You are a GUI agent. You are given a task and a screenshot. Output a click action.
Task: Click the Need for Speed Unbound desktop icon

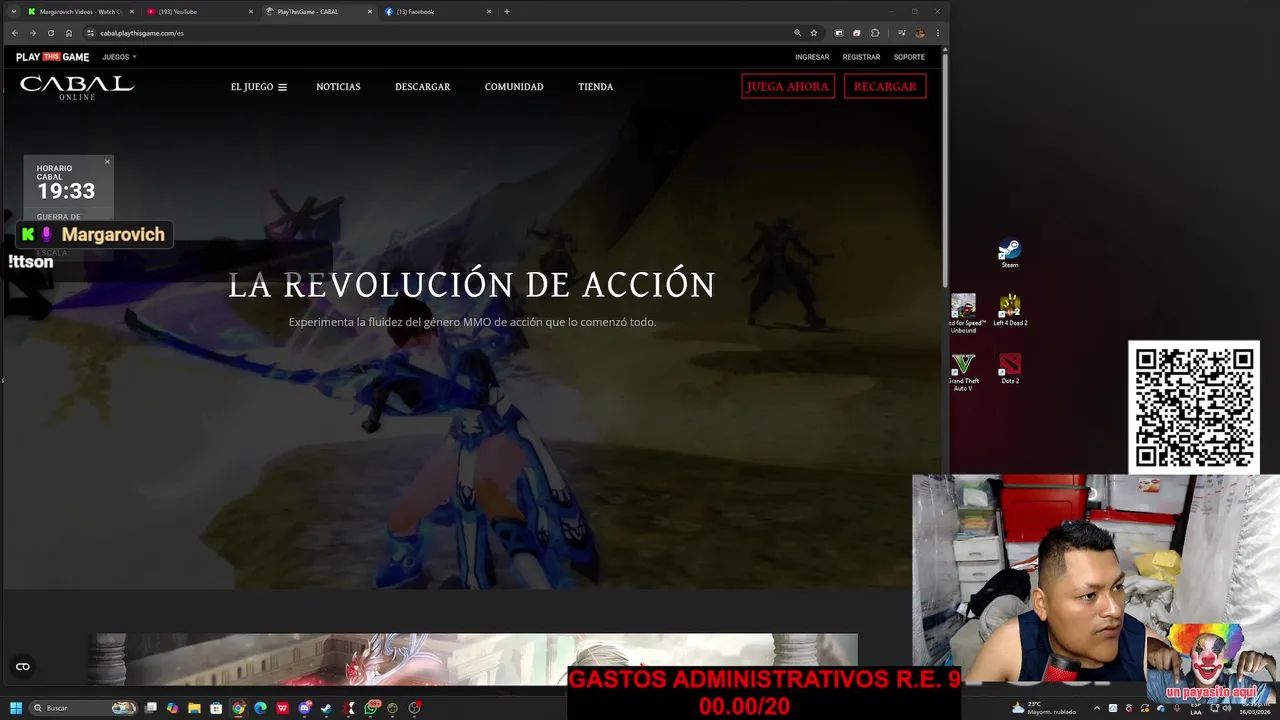click(x=964, y=313)
